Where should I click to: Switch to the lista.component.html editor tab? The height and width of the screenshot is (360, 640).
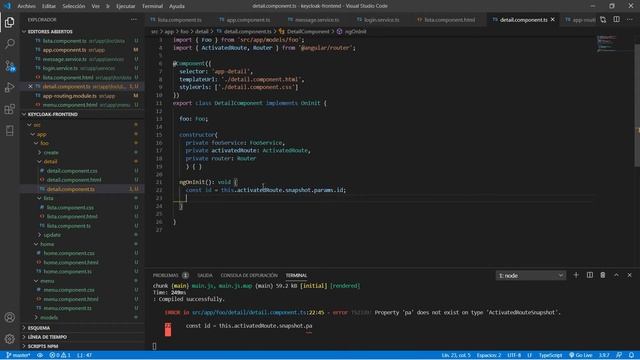[x=449, y=20]
